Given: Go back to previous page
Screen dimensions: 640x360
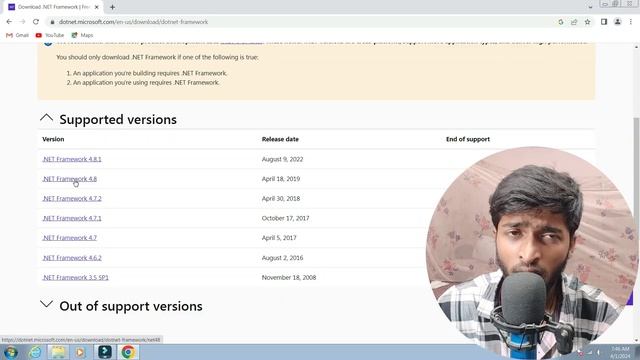Looking at the screenshot, I should [x=9, y=22].
